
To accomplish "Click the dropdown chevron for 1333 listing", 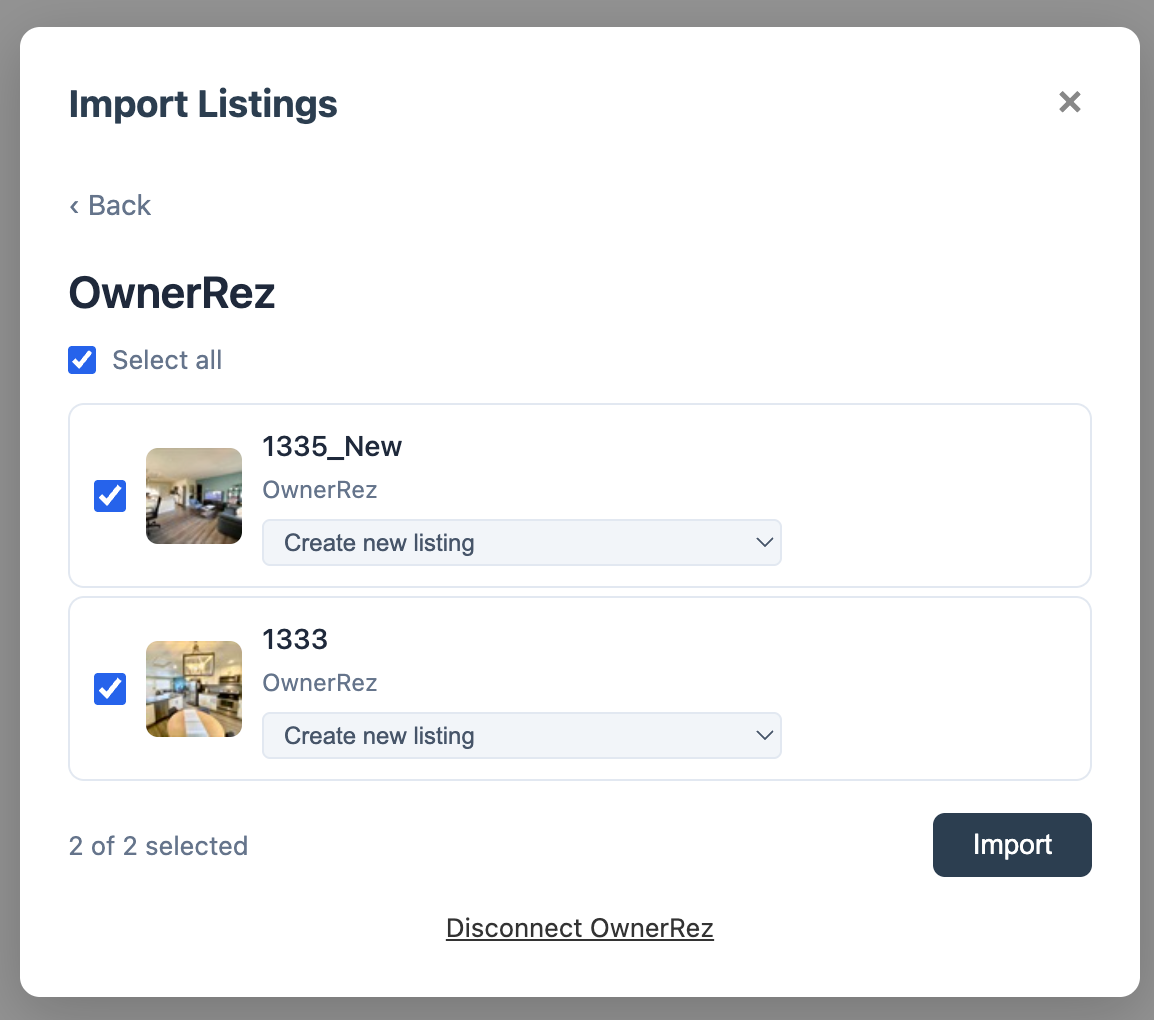I will (x=765, y=735).
